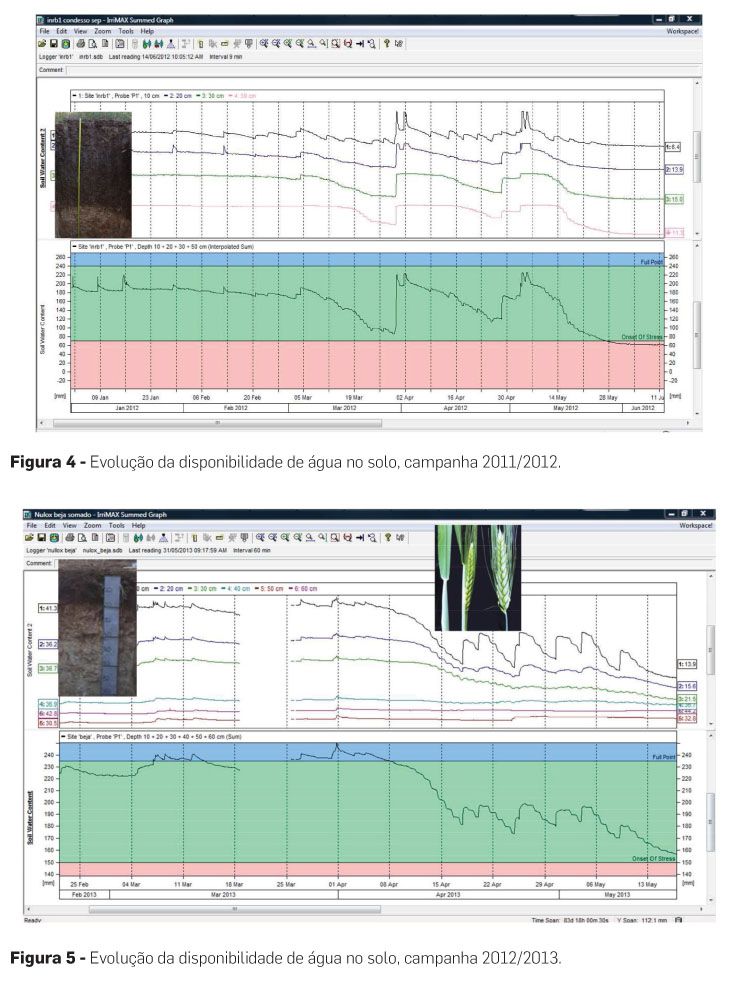This screenshot has height=986, width=732.
Task: Click green database icon in Nulox beja toolbar
Action: [53, 538]
